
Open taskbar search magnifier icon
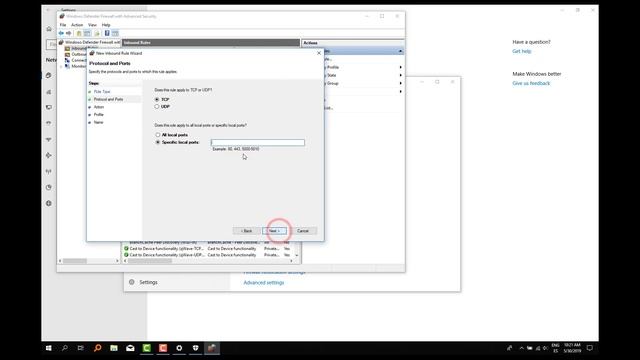64,348
